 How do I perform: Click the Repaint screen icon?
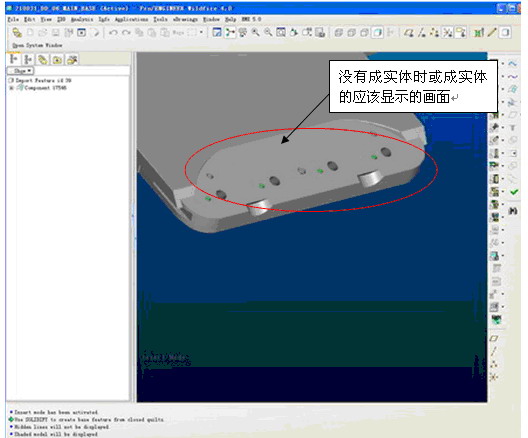click(x=217, y=32)
